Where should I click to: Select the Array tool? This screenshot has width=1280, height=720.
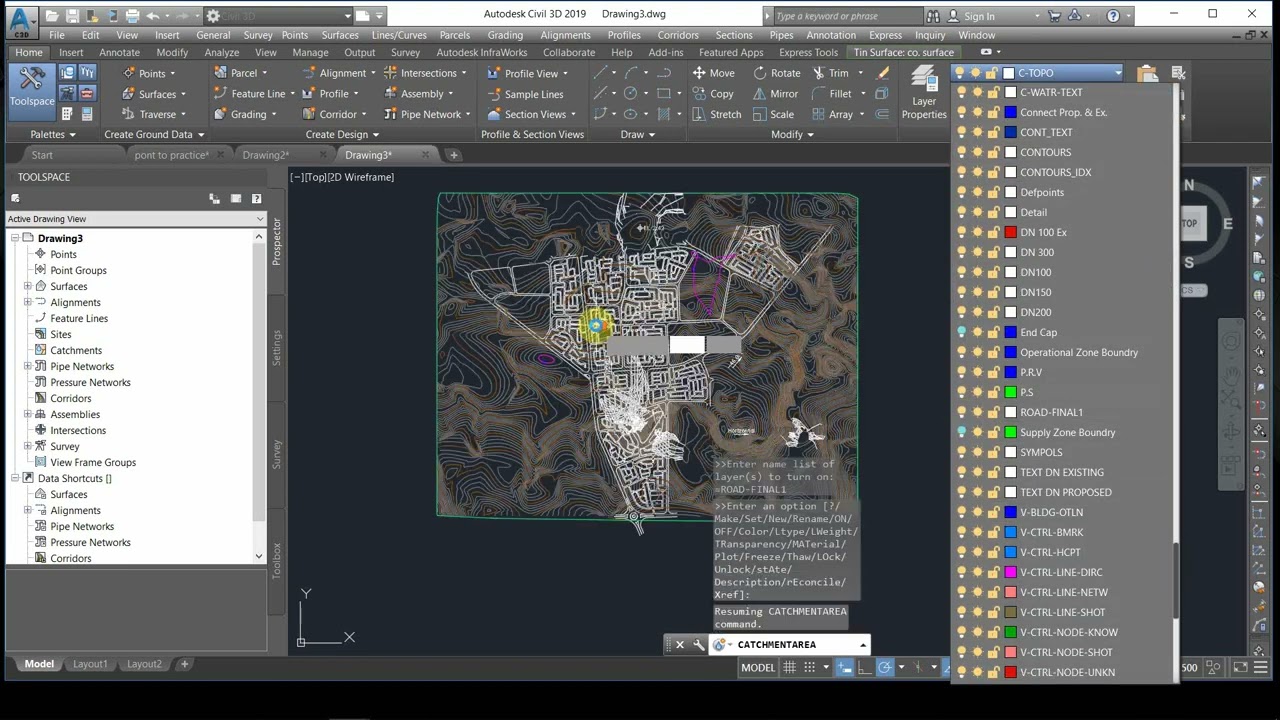[x=832, y=114]
